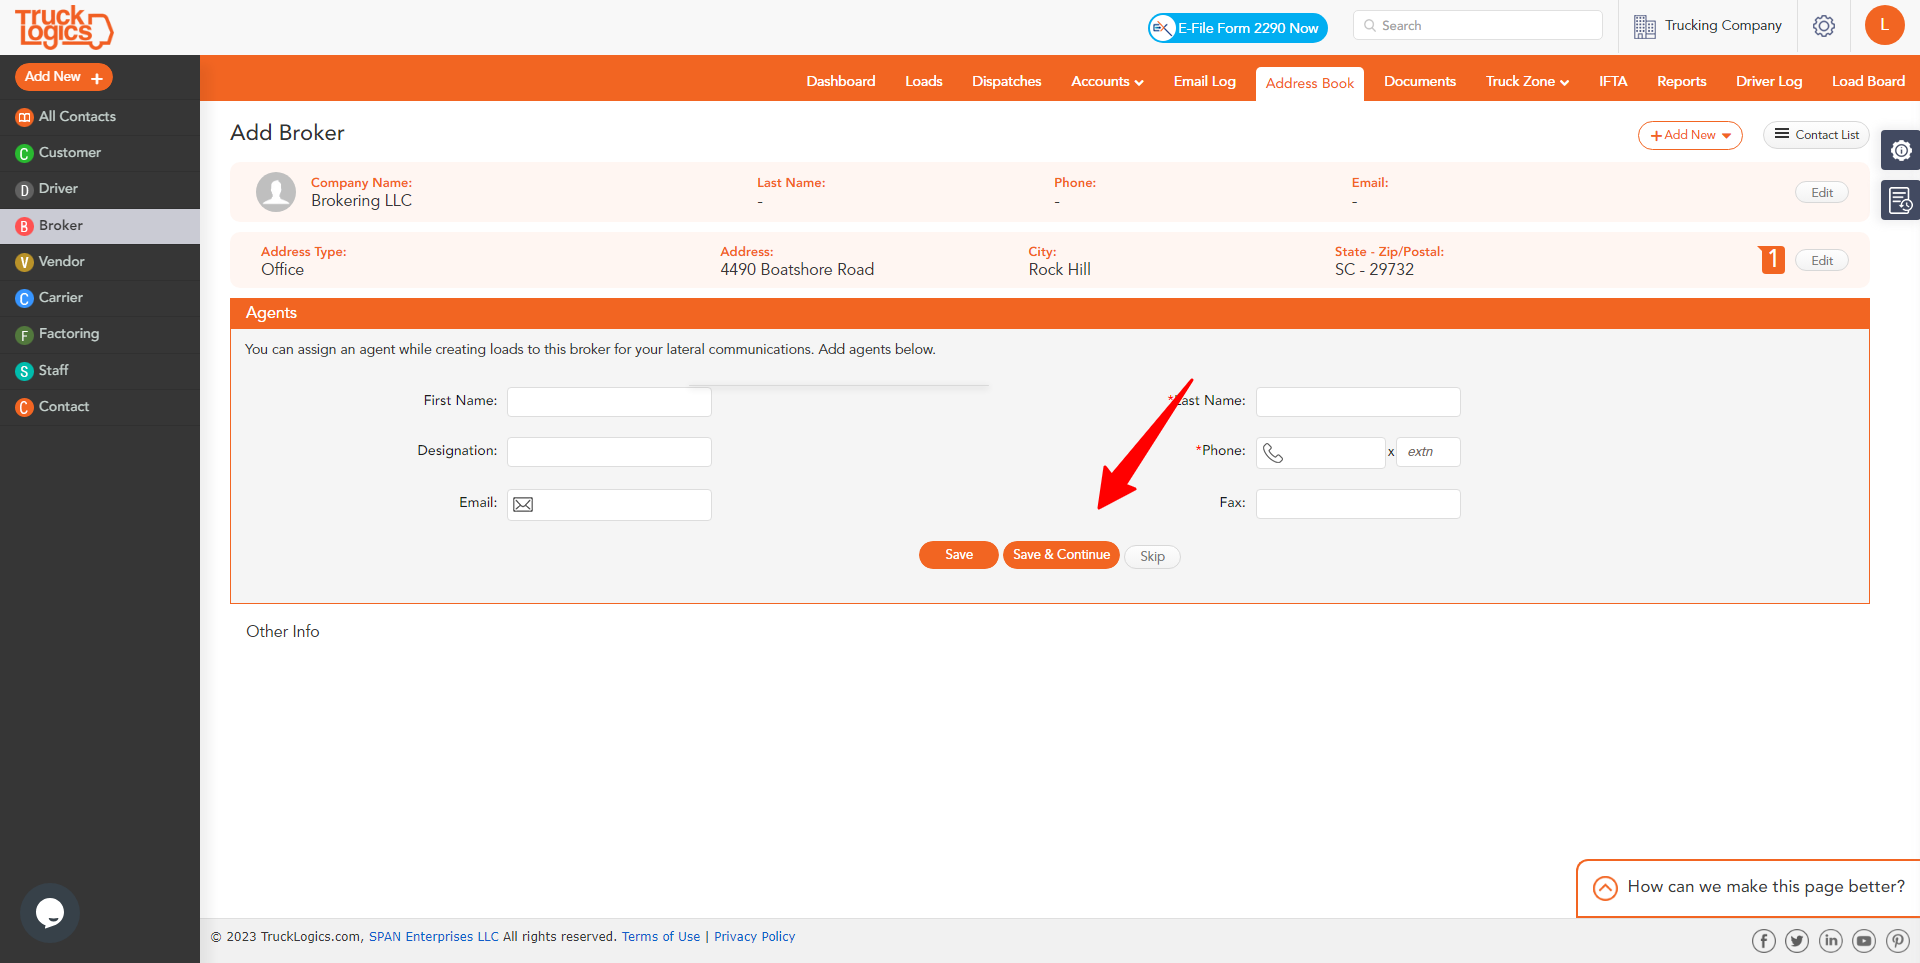Open the Reports menu item
This screenshot has width=1920, height=963.
pyautogui.click(x=1681, y=81)
